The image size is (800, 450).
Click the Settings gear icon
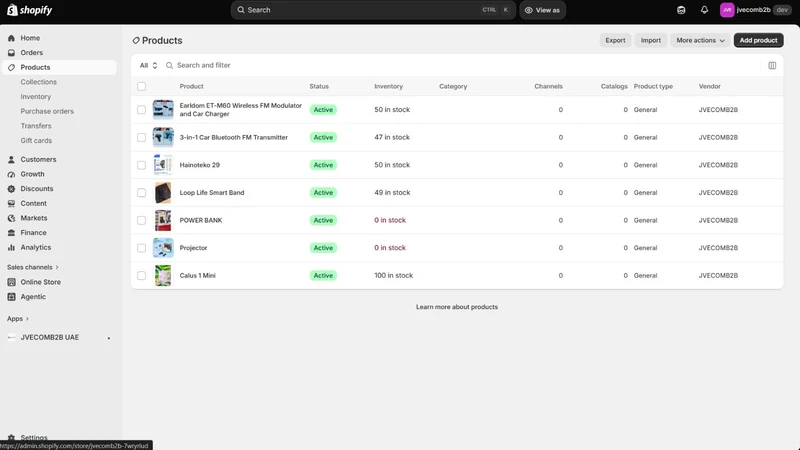(11, 438)
